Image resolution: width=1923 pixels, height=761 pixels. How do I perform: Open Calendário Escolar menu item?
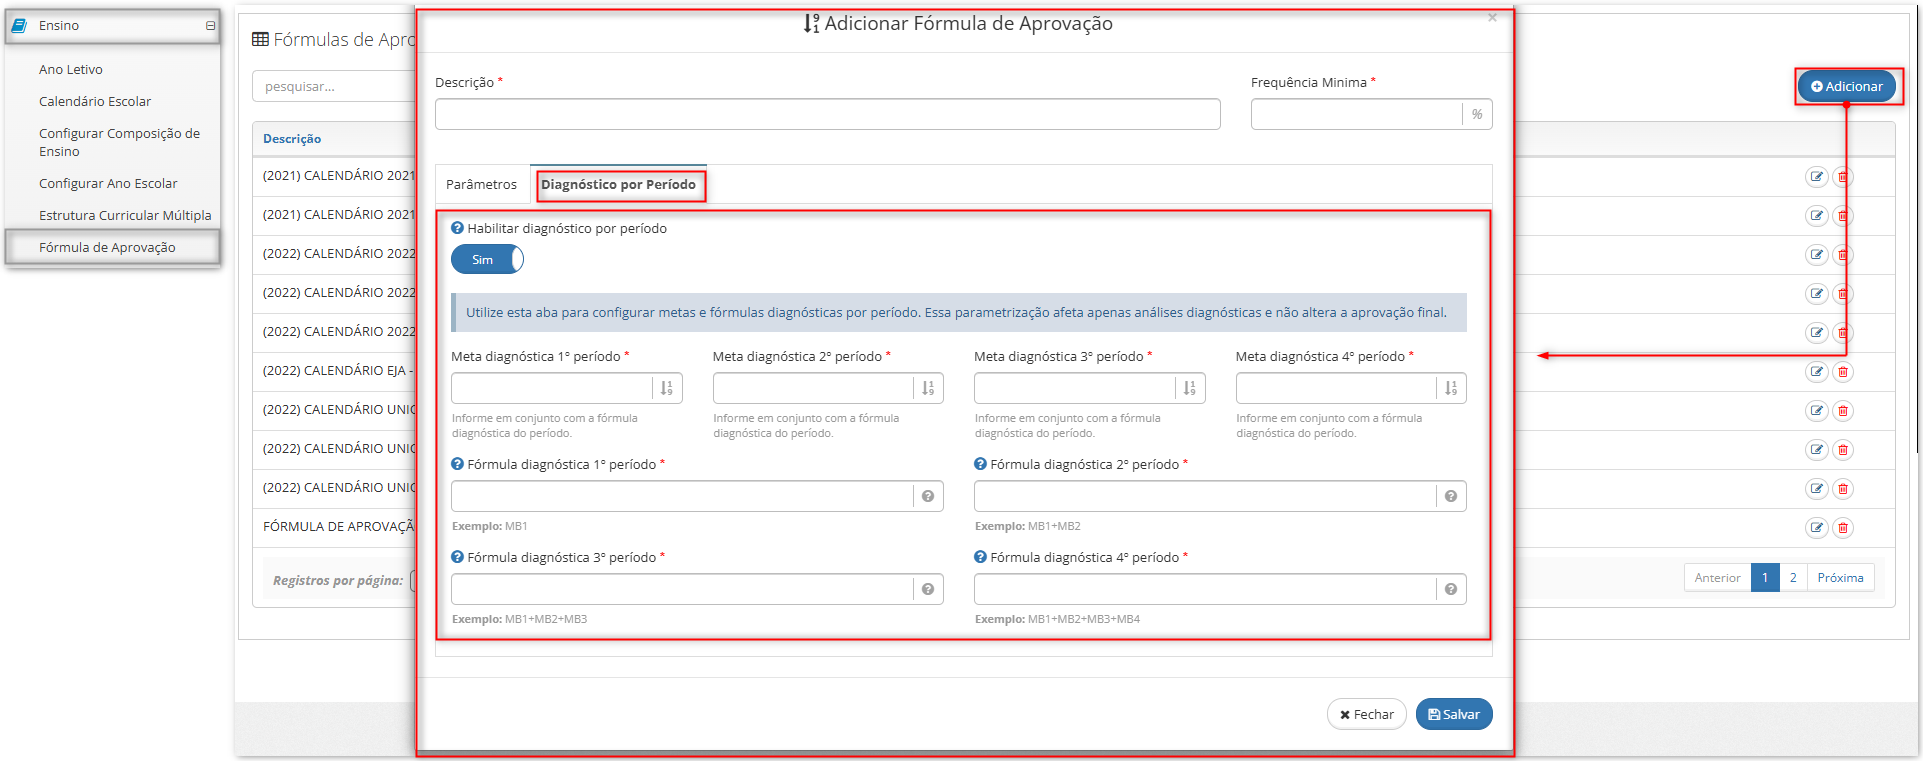click(95, 101)
